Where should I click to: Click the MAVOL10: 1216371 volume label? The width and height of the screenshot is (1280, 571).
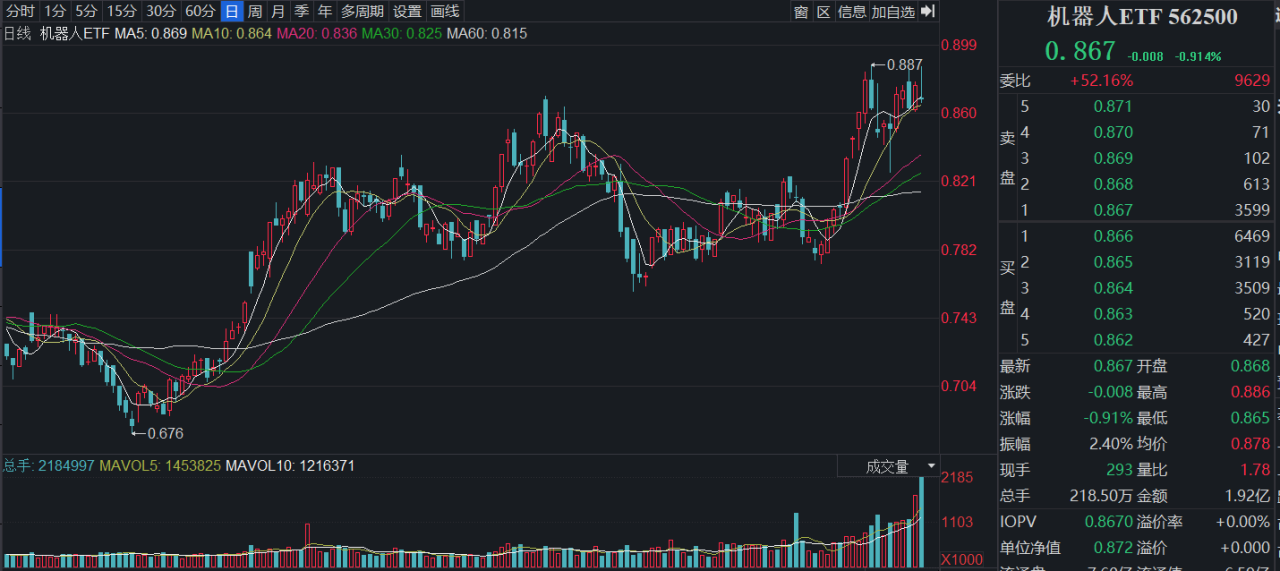(290, 466)
